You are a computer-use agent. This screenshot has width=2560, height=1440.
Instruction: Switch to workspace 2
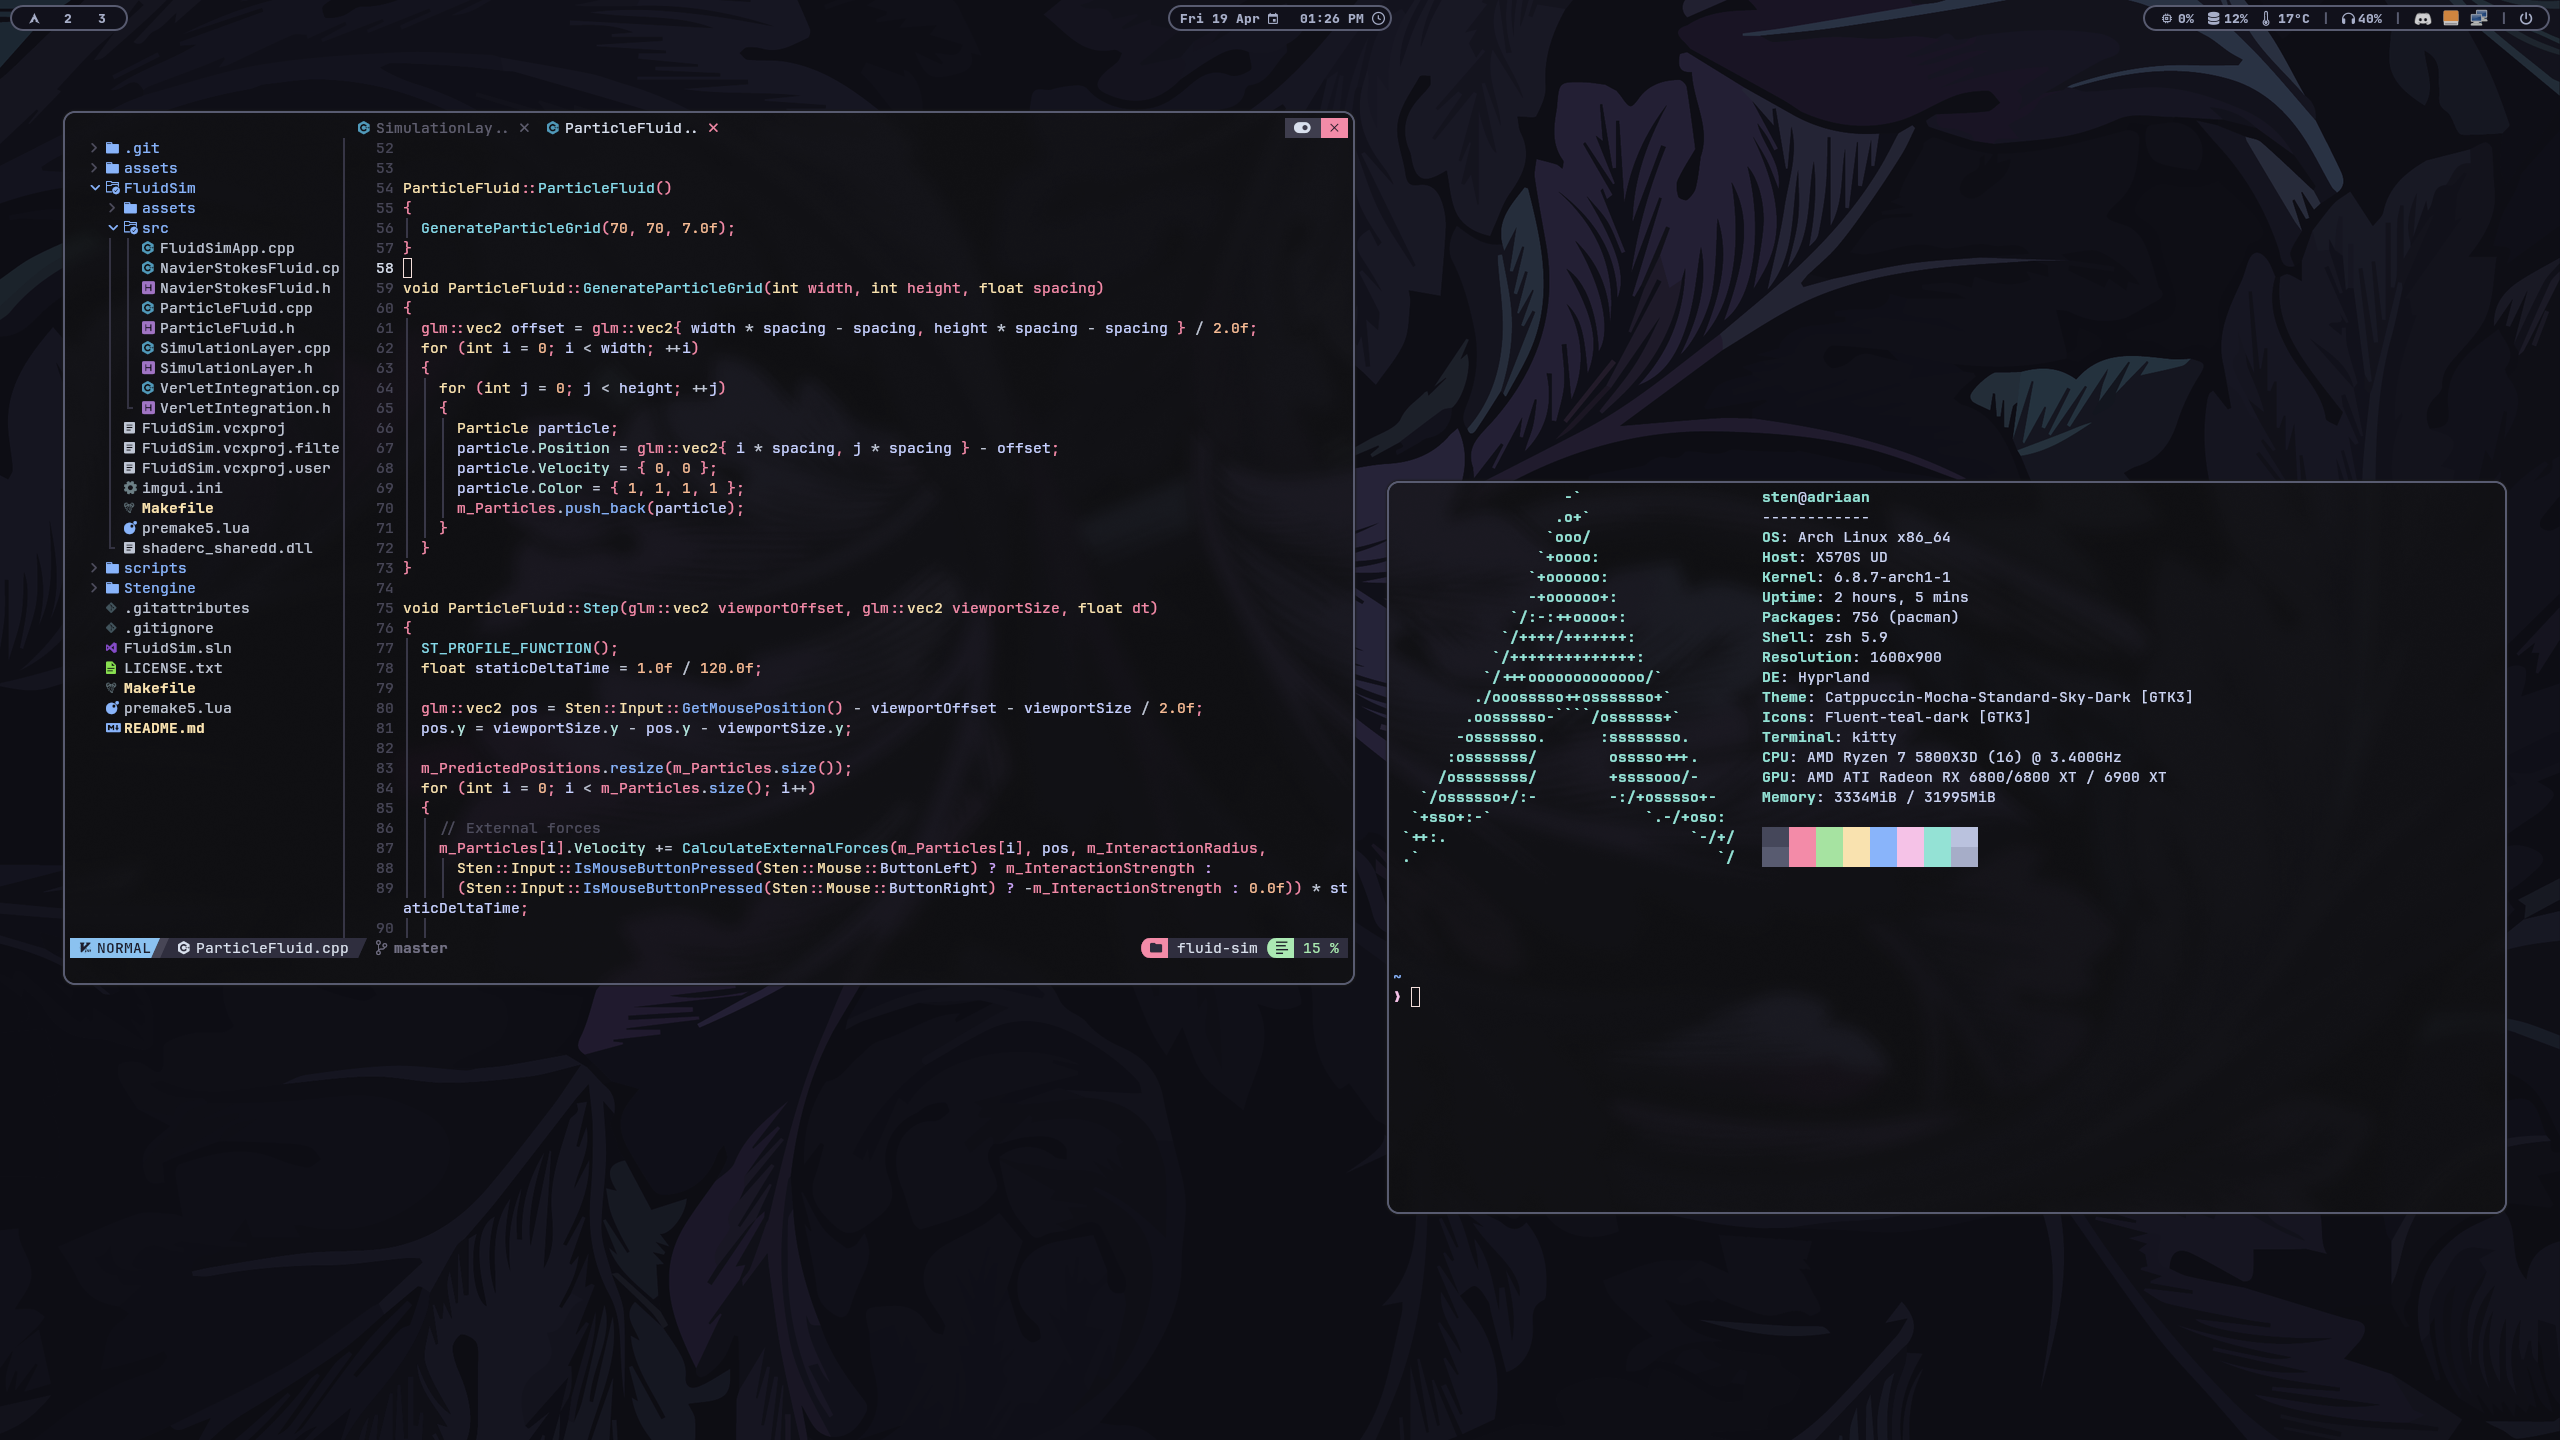click(x=68, y=18)
